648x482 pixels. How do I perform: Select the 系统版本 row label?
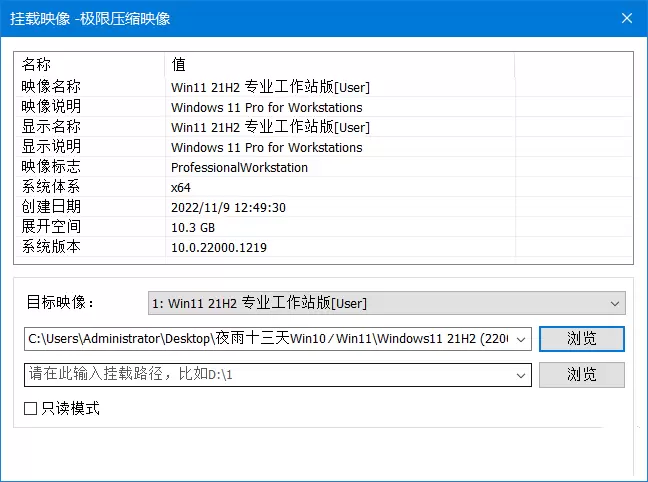pos(51,247)
